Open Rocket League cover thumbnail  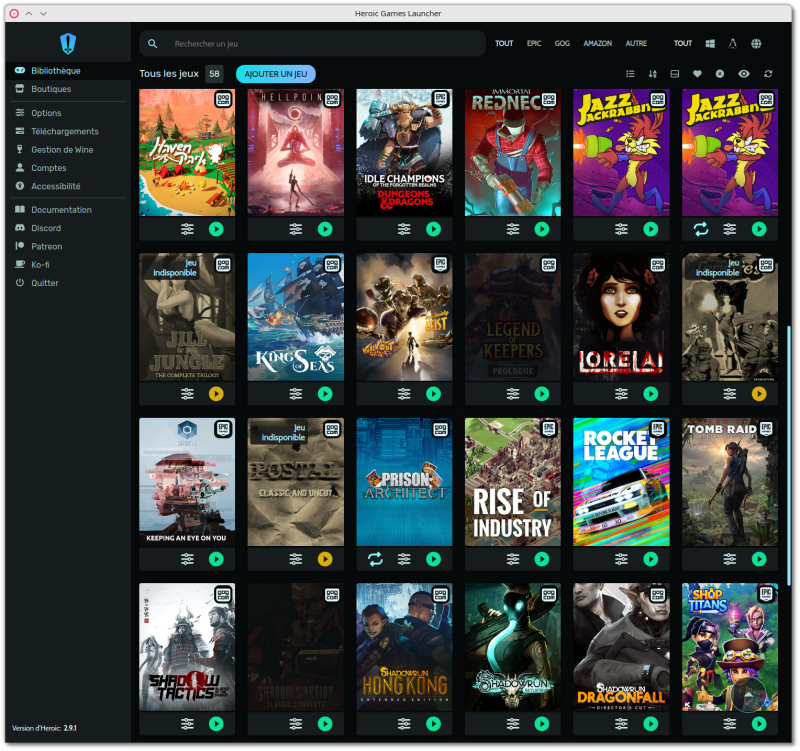click(x=621, y=482)
